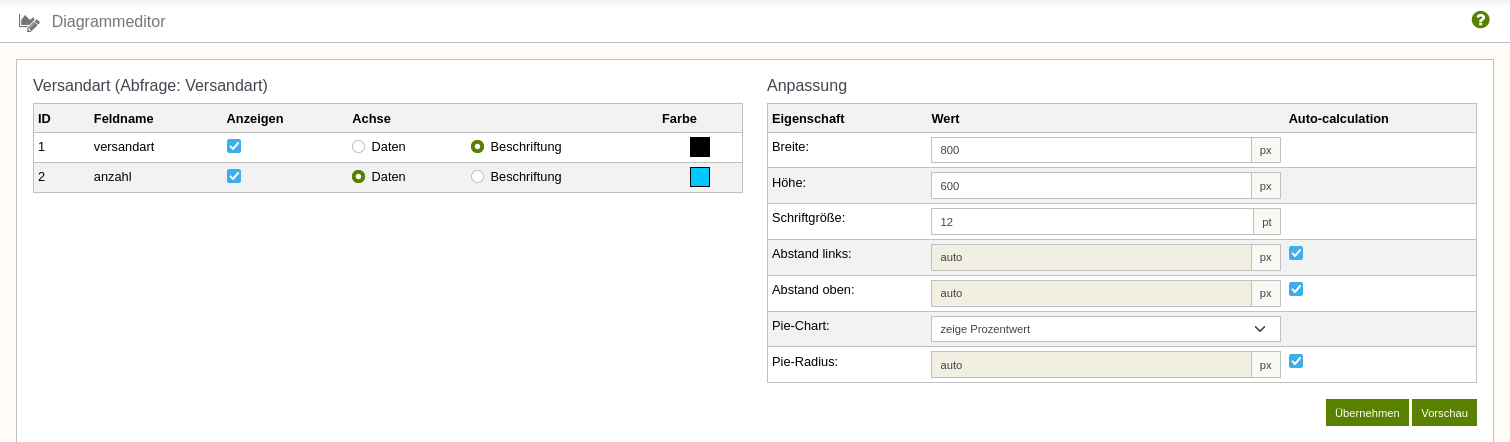Disable auto-calculation for Abstand links
This screenshot has height=442, width=1510.
pyautogui.click(x=1296, y=253)
